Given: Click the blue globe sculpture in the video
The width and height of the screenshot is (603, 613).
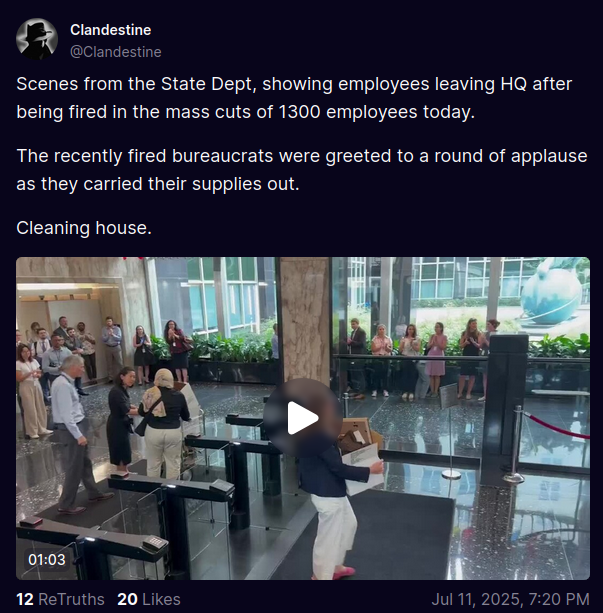Looking at the screenshot, I should (x=551, y=292).
